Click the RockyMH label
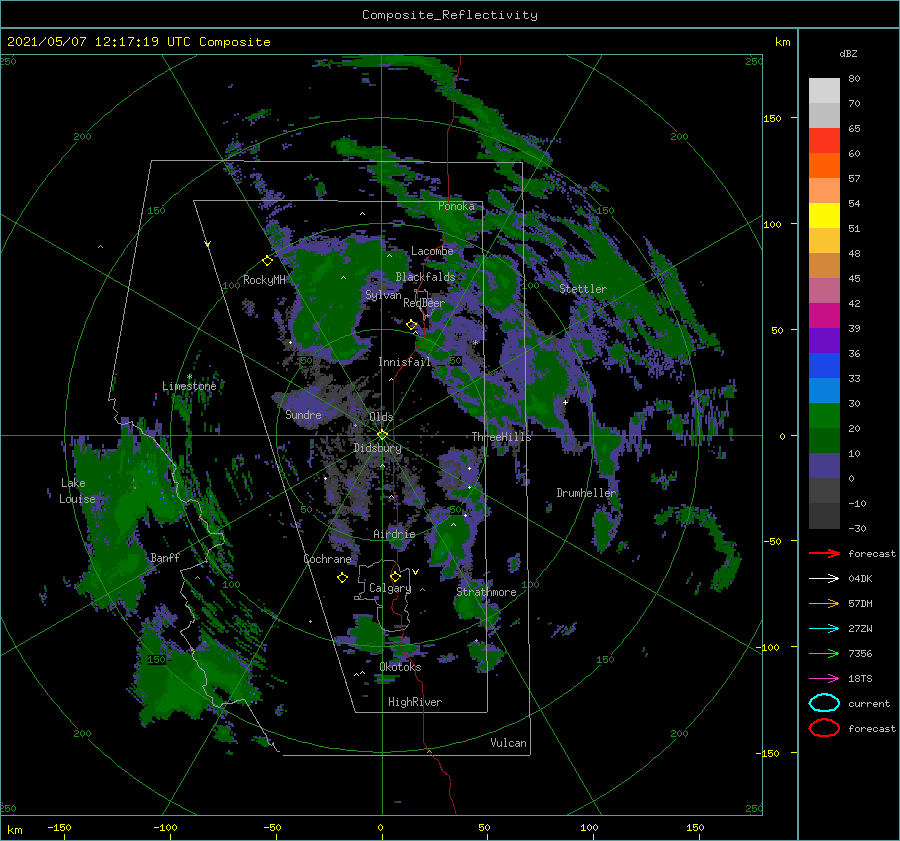900x841 pixels. 264,280
